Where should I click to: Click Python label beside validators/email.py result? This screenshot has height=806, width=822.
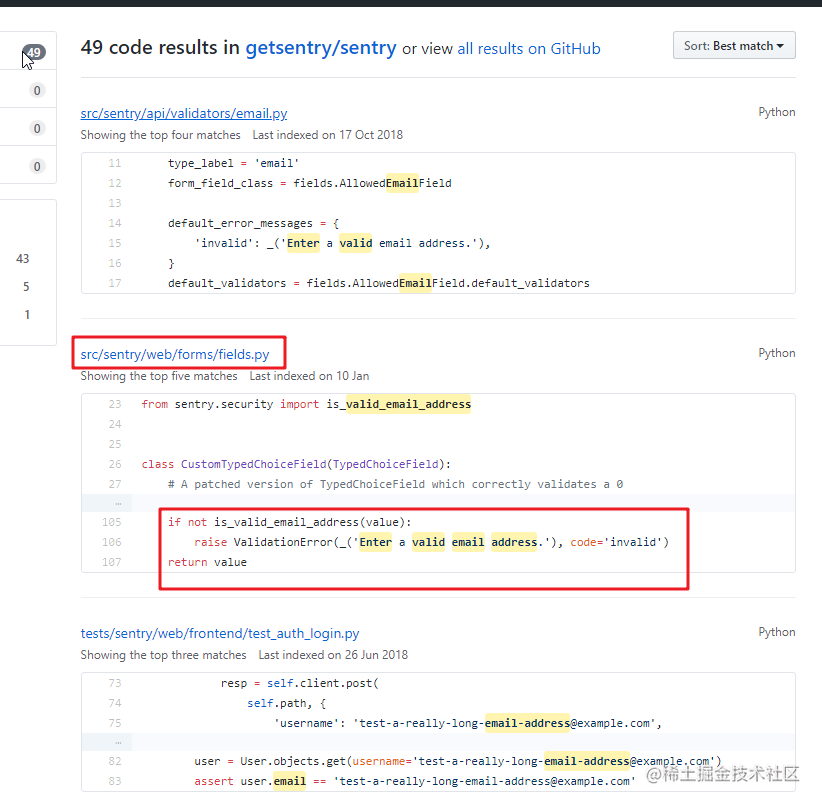click(776, 112)
